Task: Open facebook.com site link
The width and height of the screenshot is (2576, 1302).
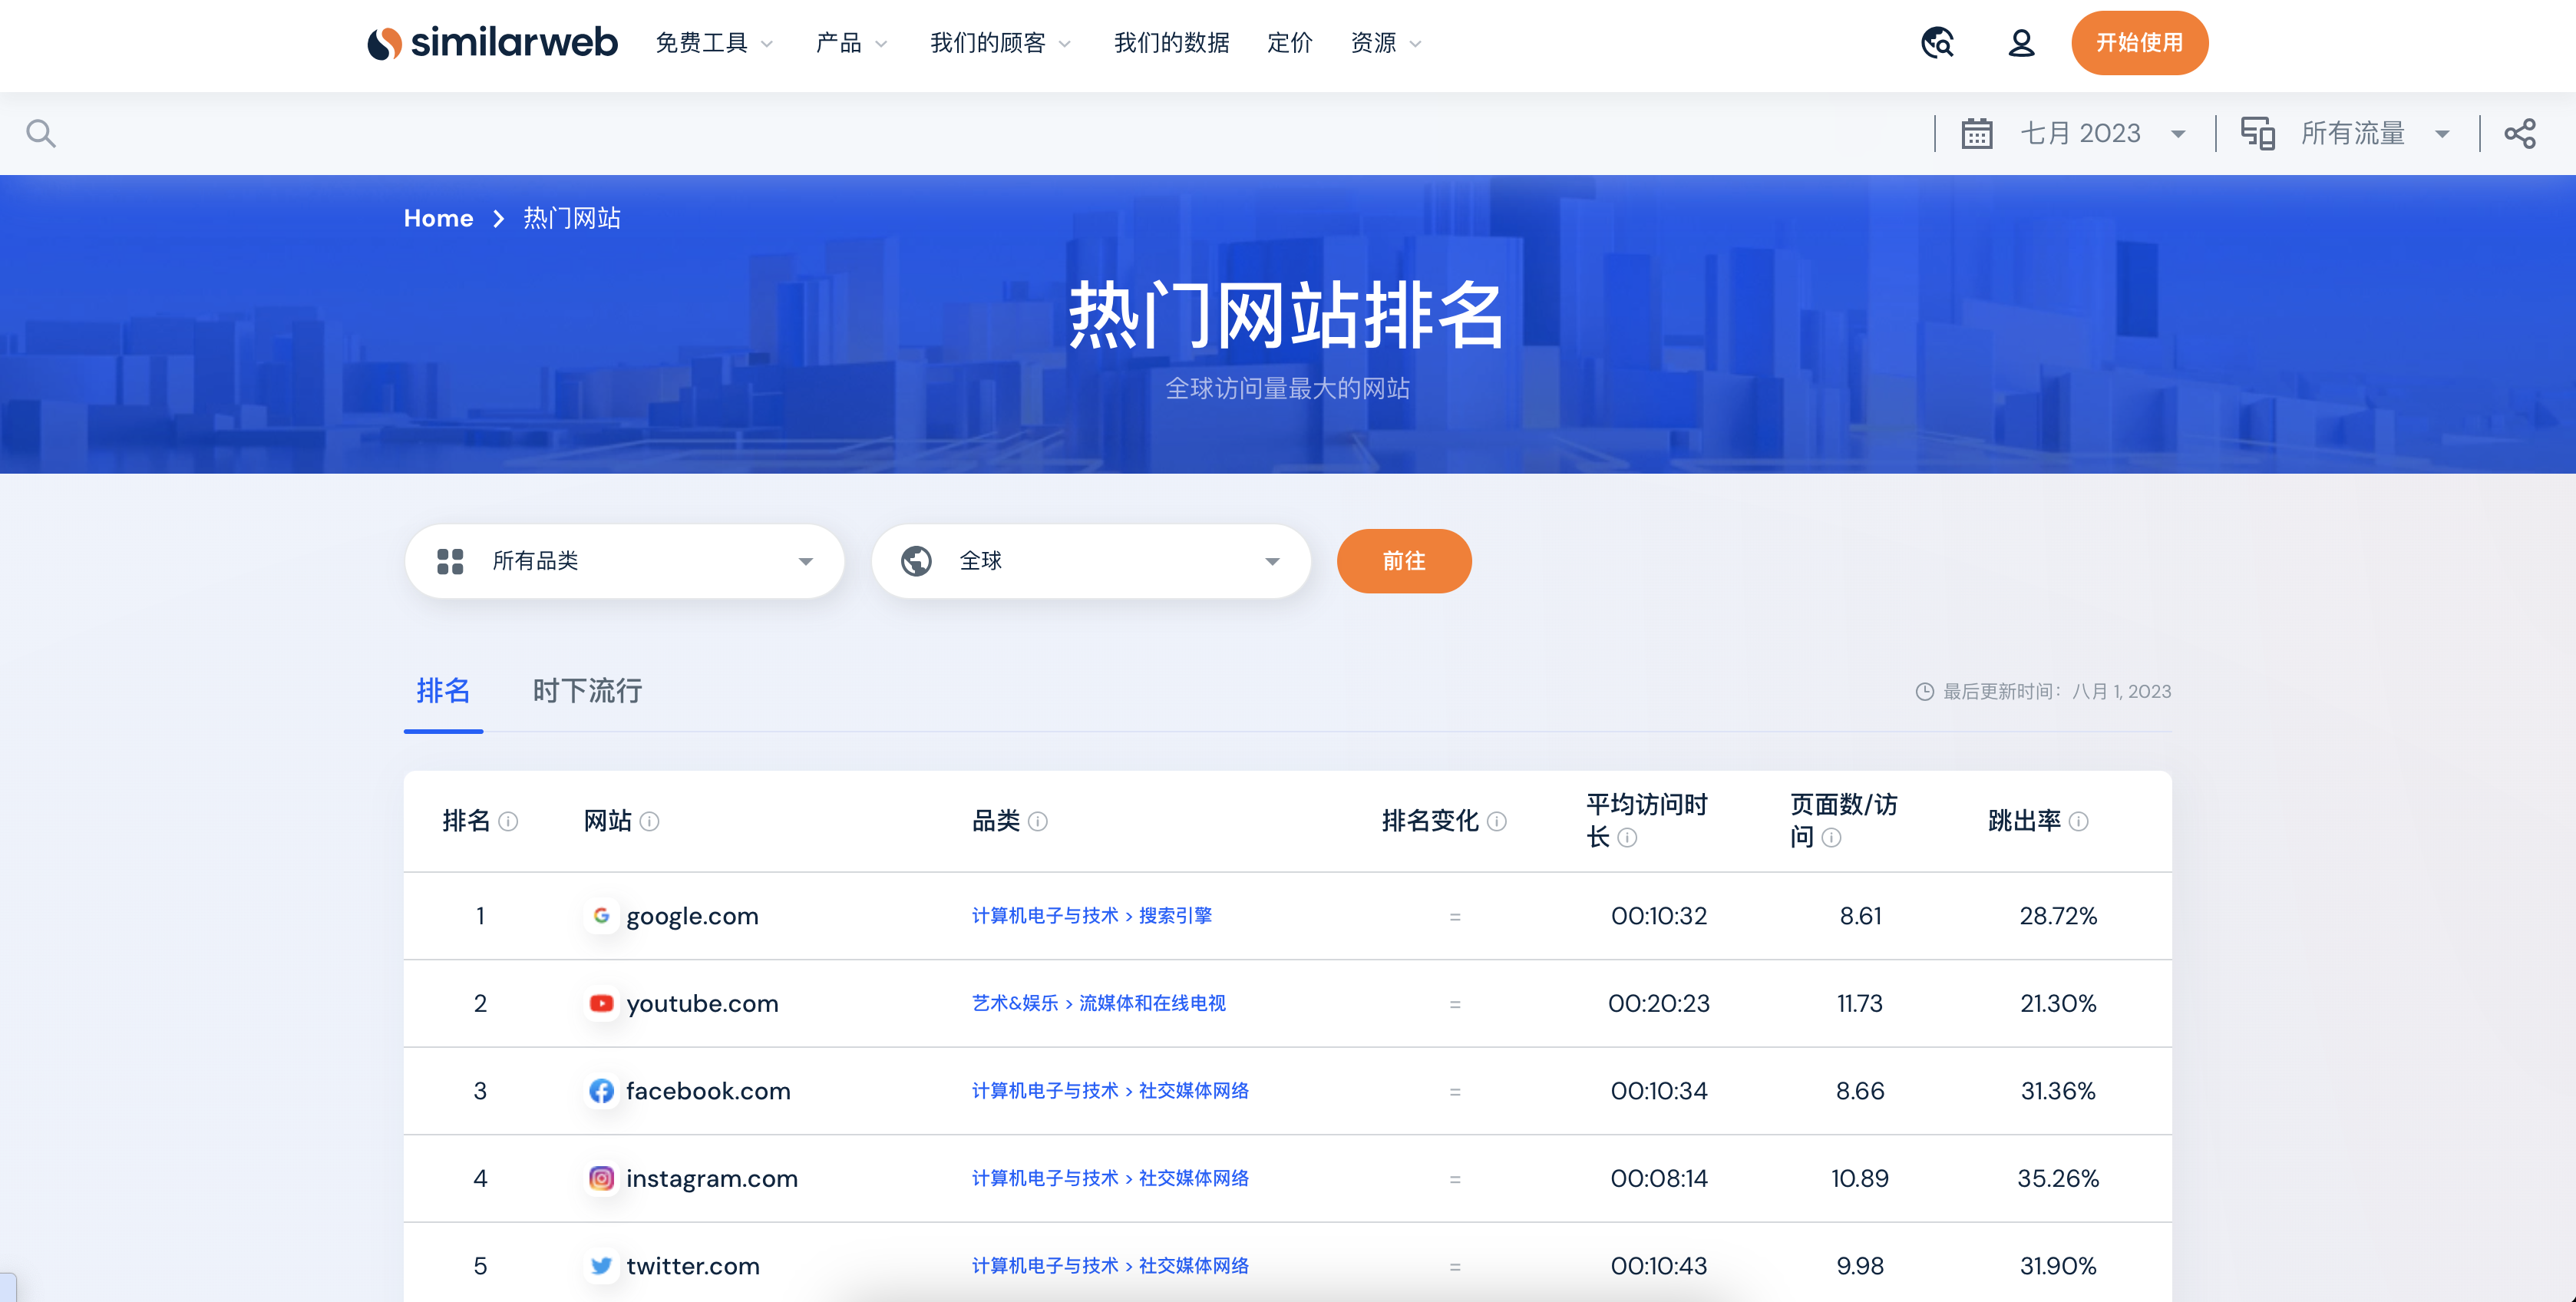Action: click(x=708, y=1090)
